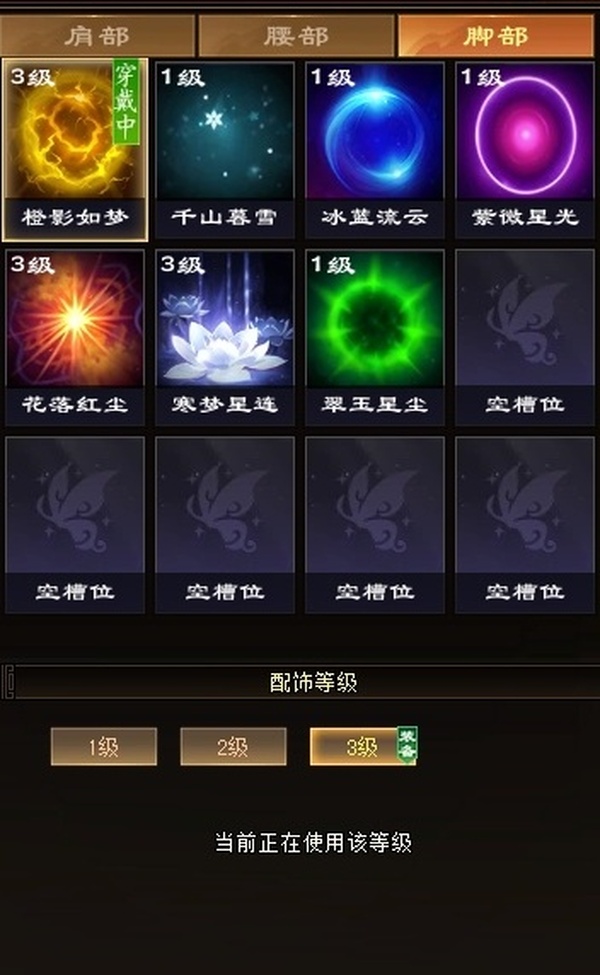Click the 配饰等级 section header
The height and width of the screenshot is (975, 600).
pos(313,682)
